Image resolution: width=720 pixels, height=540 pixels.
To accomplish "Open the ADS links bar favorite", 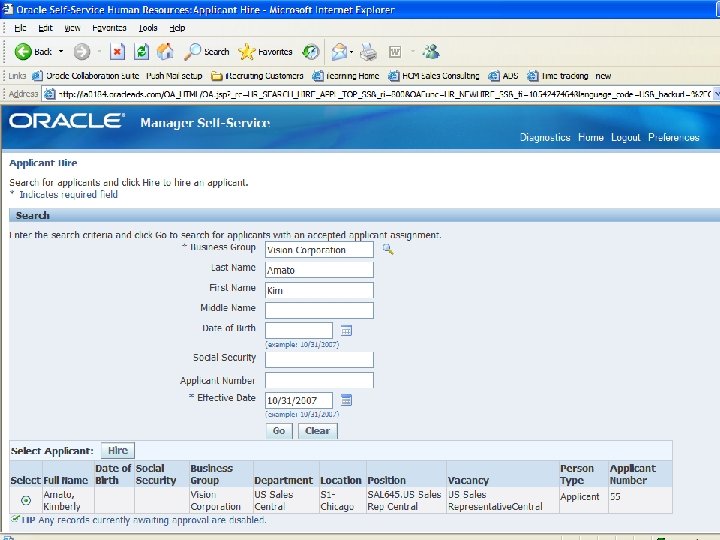I will [503, 76].
